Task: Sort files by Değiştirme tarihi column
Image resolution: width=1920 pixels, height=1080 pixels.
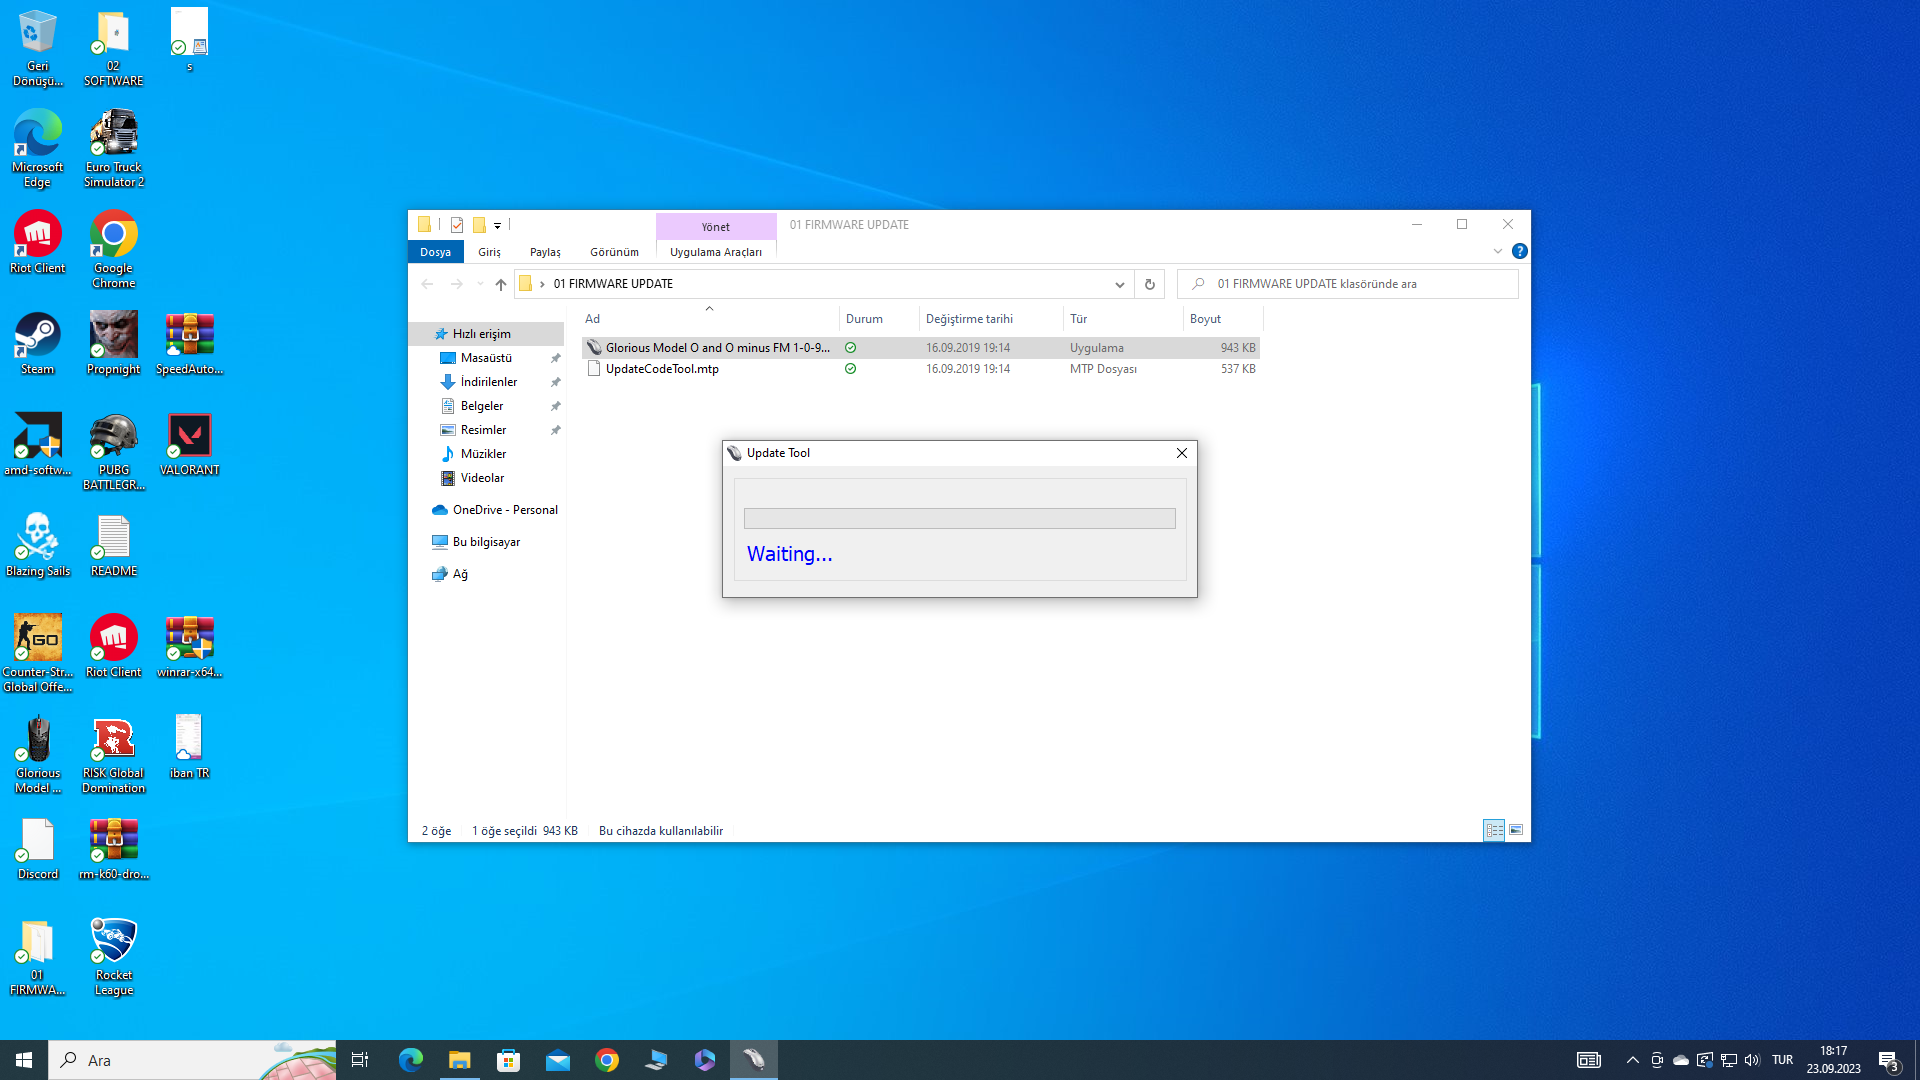Action: [969, 319]
